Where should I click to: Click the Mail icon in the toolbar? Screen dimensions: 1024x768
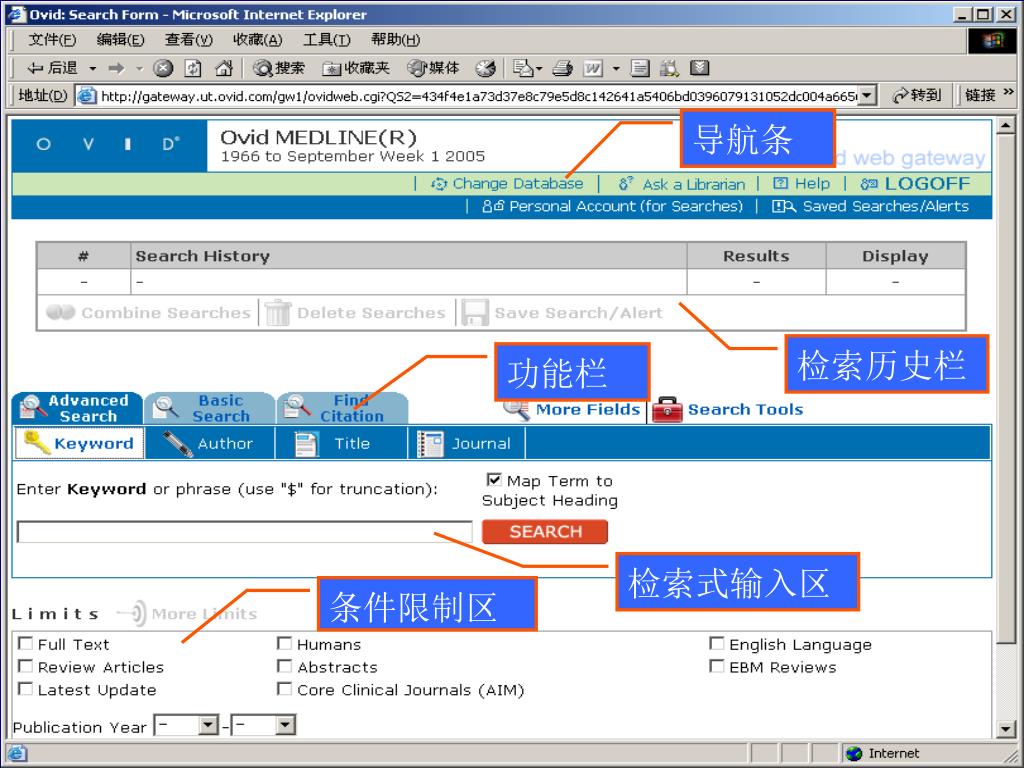click(x=523, y=68)
